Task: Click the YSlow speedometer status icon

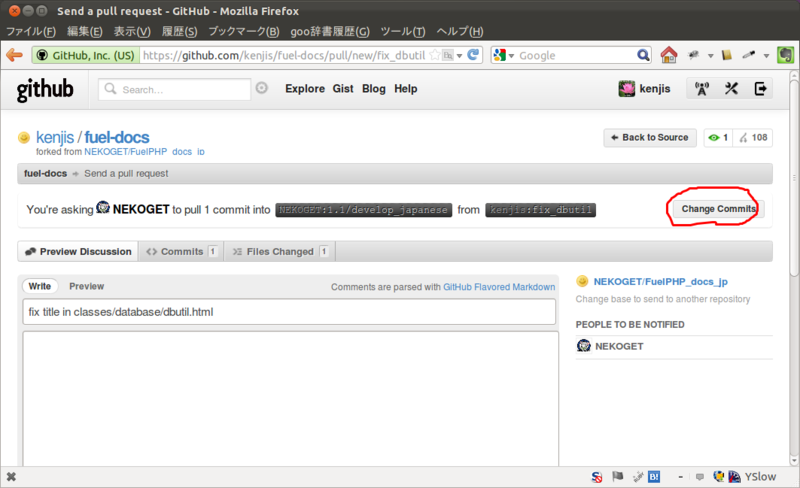Action: coord(734,477)
